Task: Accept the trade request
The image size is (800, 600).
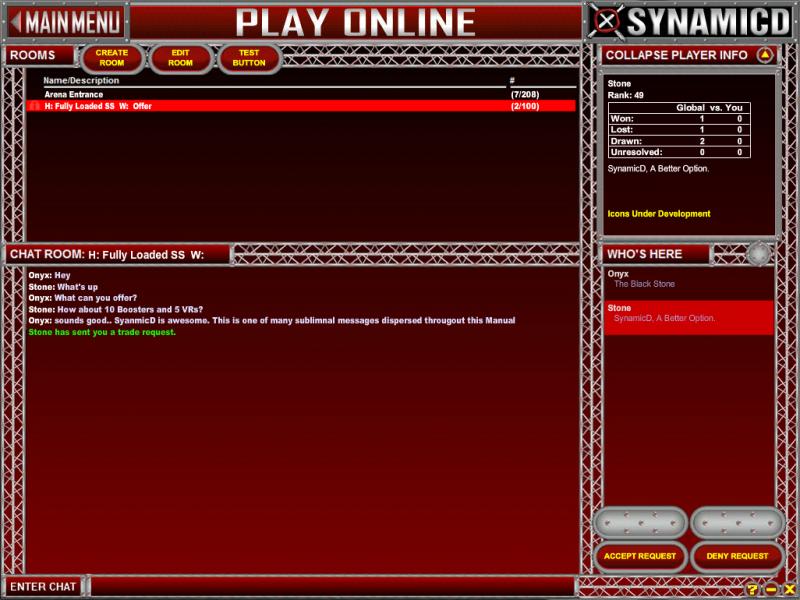Action: coord(640,556)
